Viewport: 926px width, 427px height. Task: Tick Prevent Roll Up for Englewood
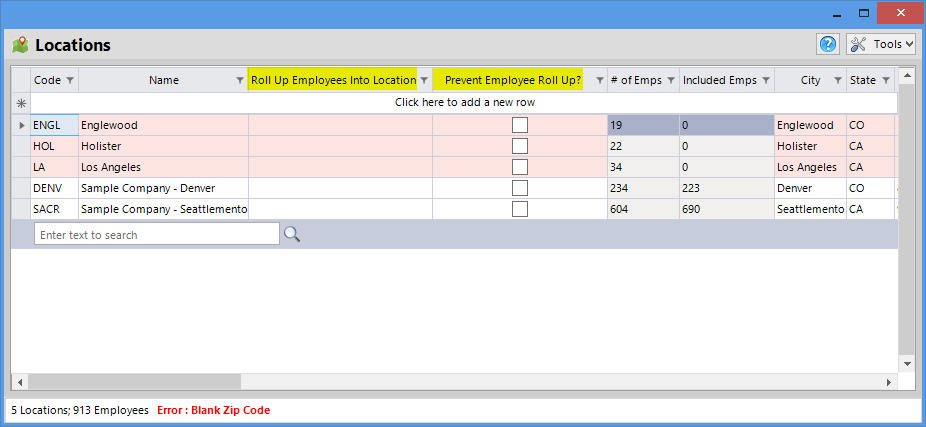[x=520, y=125]
